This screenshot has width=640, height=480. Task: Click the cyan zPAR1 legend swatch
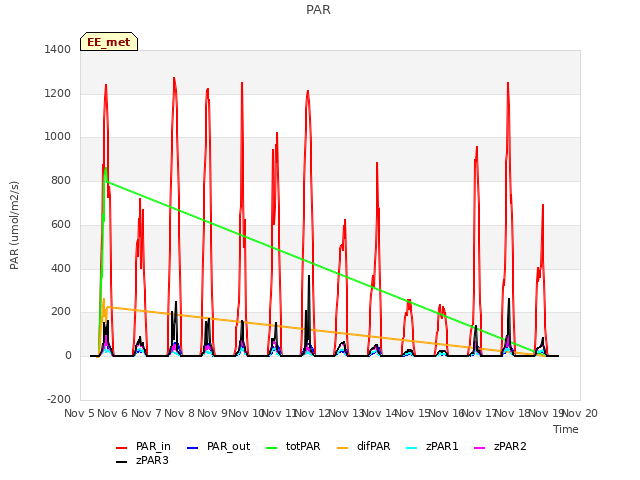coord(412,448)
